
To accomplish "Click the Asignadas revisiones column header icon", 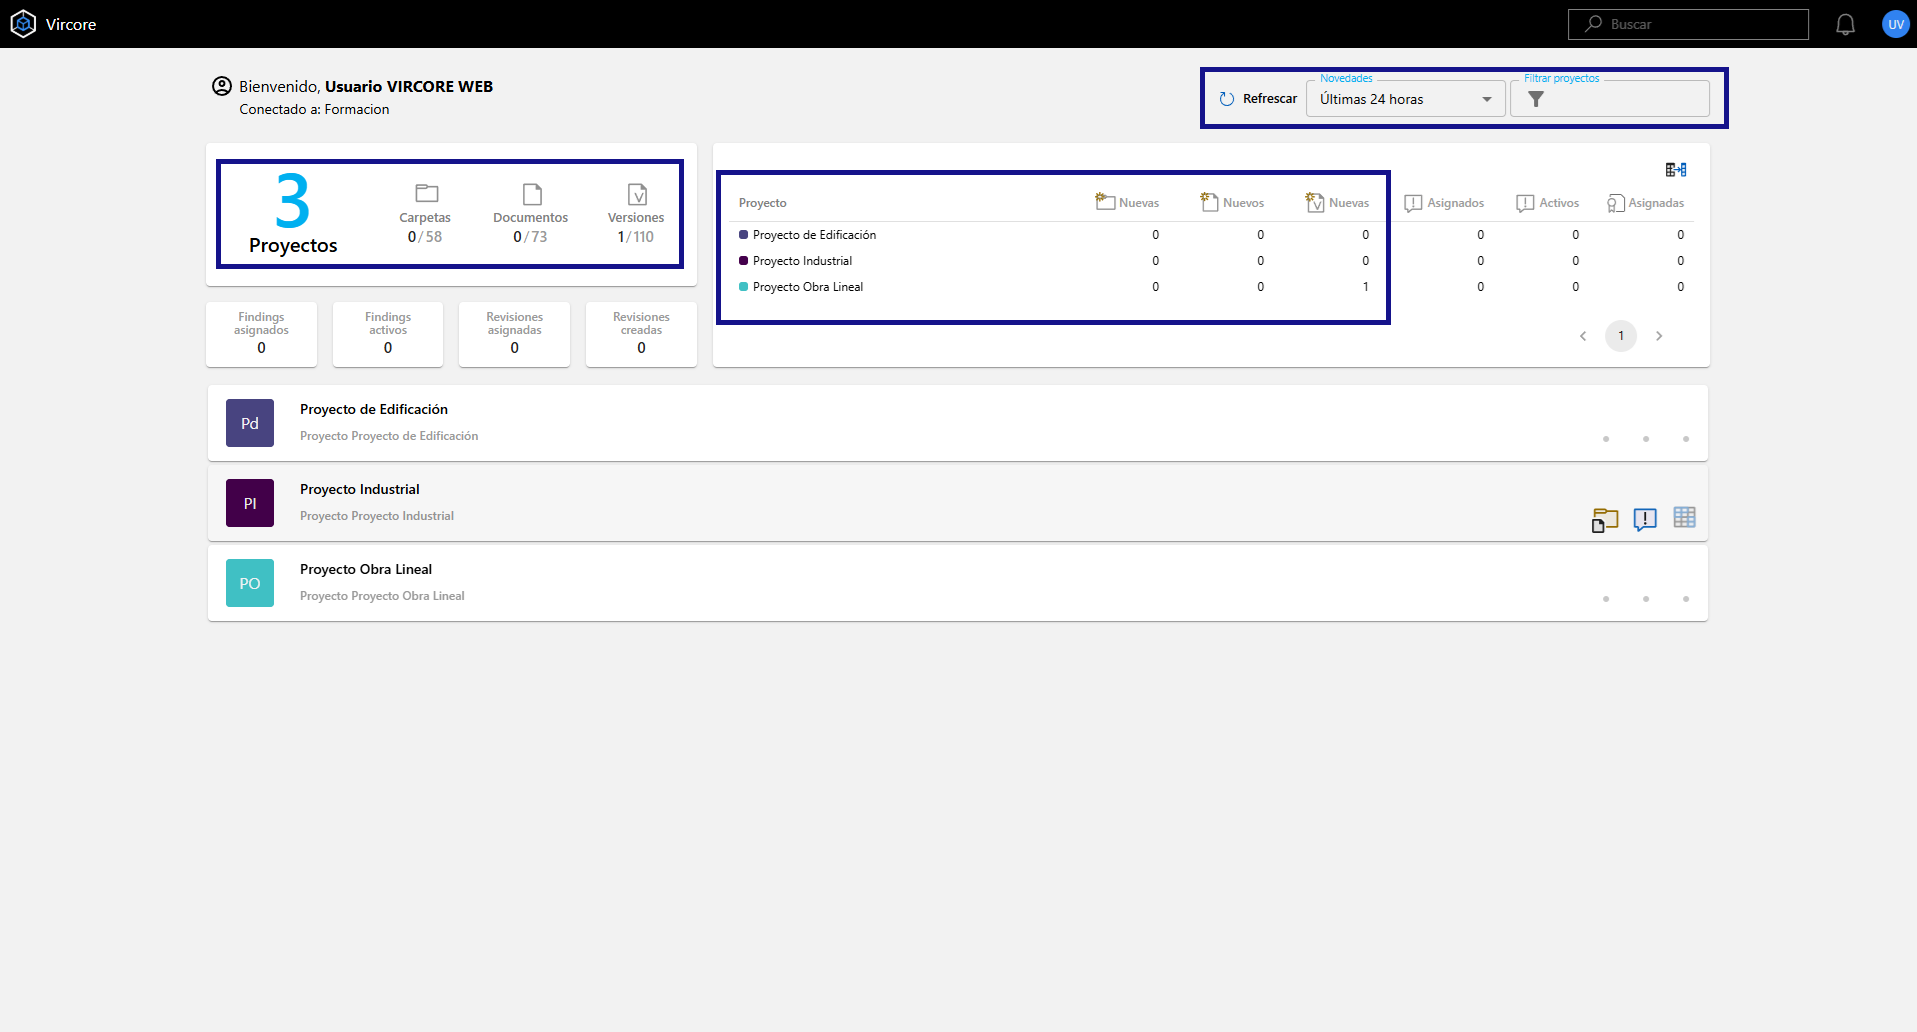I will 1613,203.
